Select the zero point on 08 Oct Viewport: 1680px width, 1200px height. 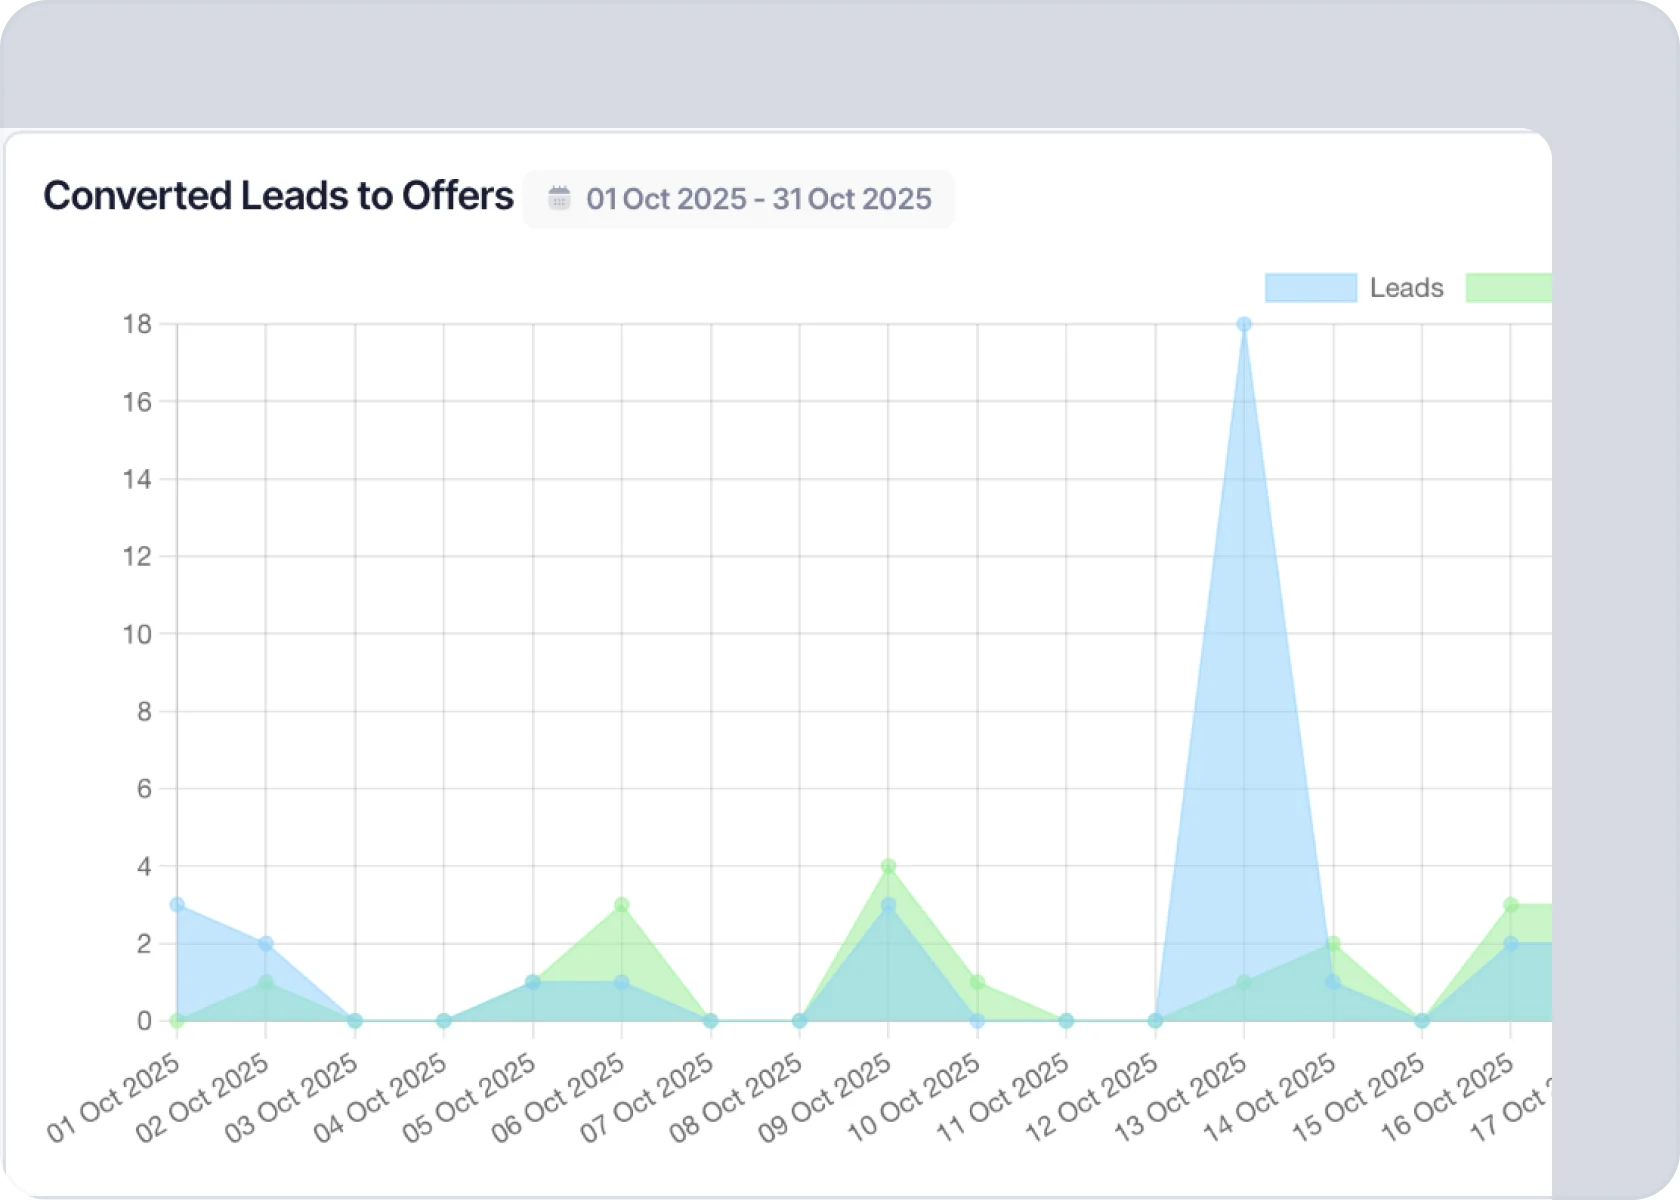[x=799, y=1021]
